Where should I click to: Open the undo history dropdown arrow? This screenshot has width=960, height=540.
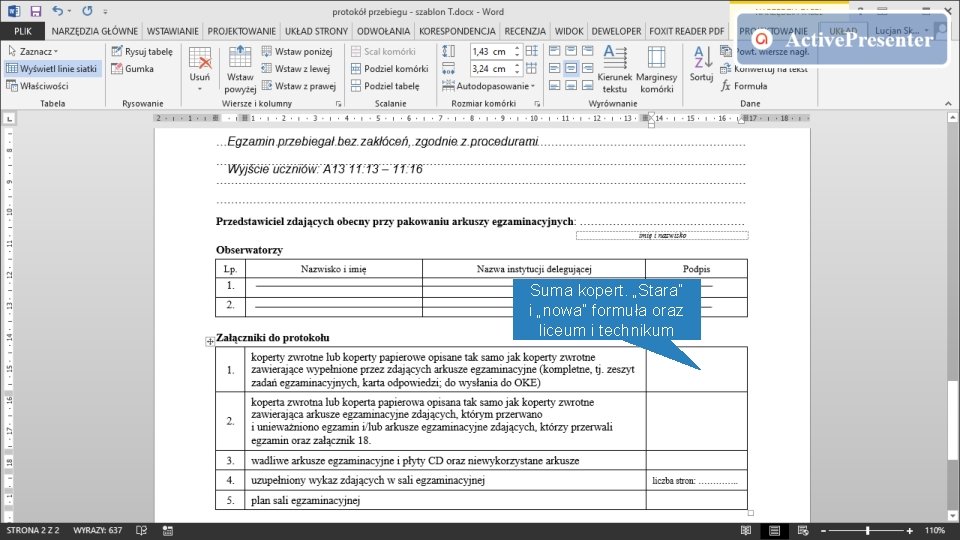point(69,12)
